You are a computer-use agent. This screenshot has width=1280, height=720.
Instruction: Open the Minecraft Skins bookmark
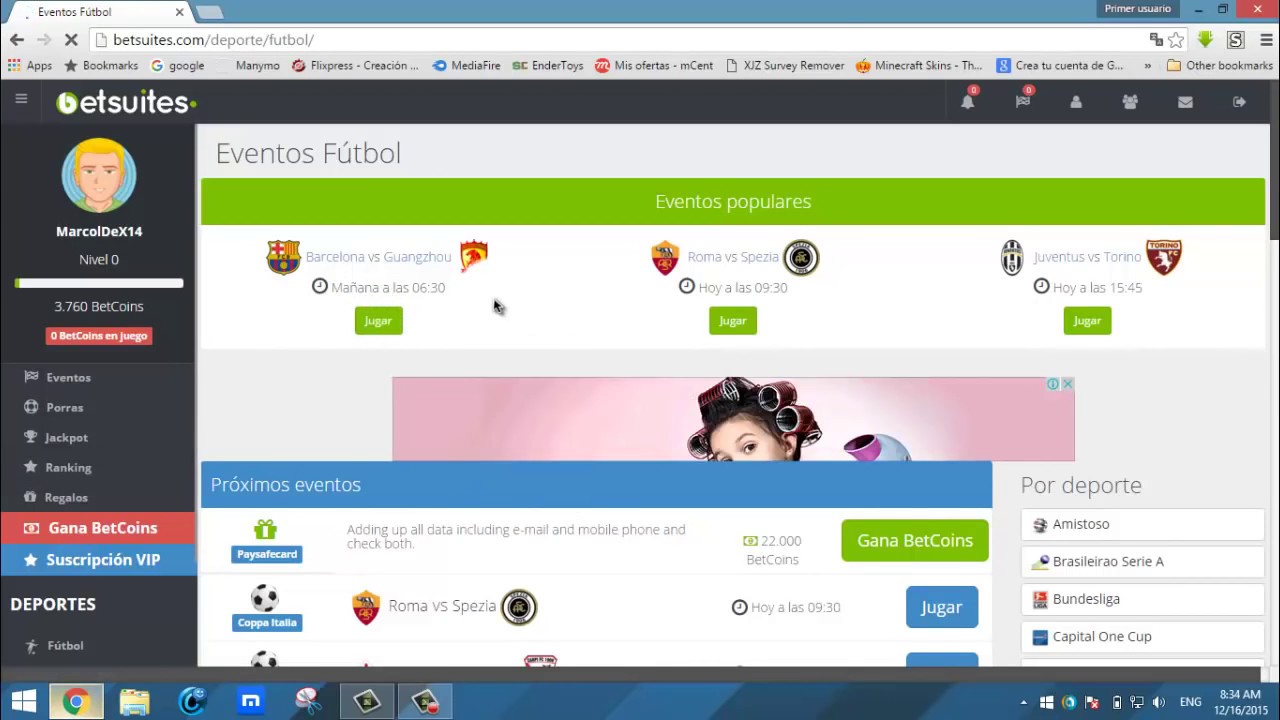[919, 66]
